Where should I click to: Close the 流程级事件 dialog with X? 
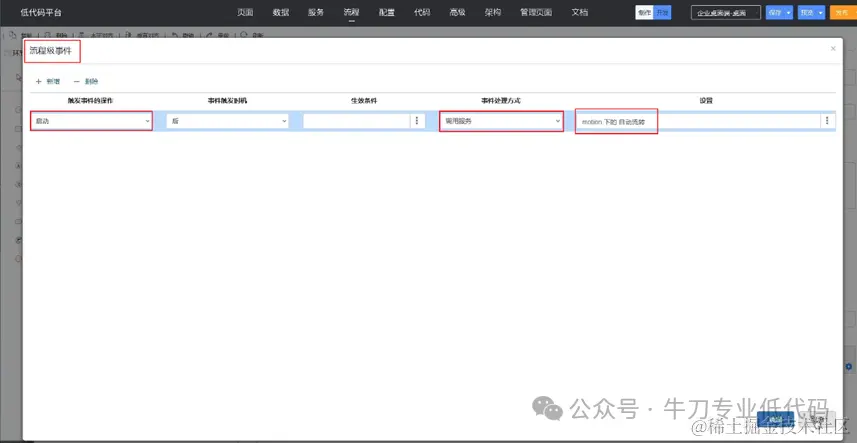[833, 49]
